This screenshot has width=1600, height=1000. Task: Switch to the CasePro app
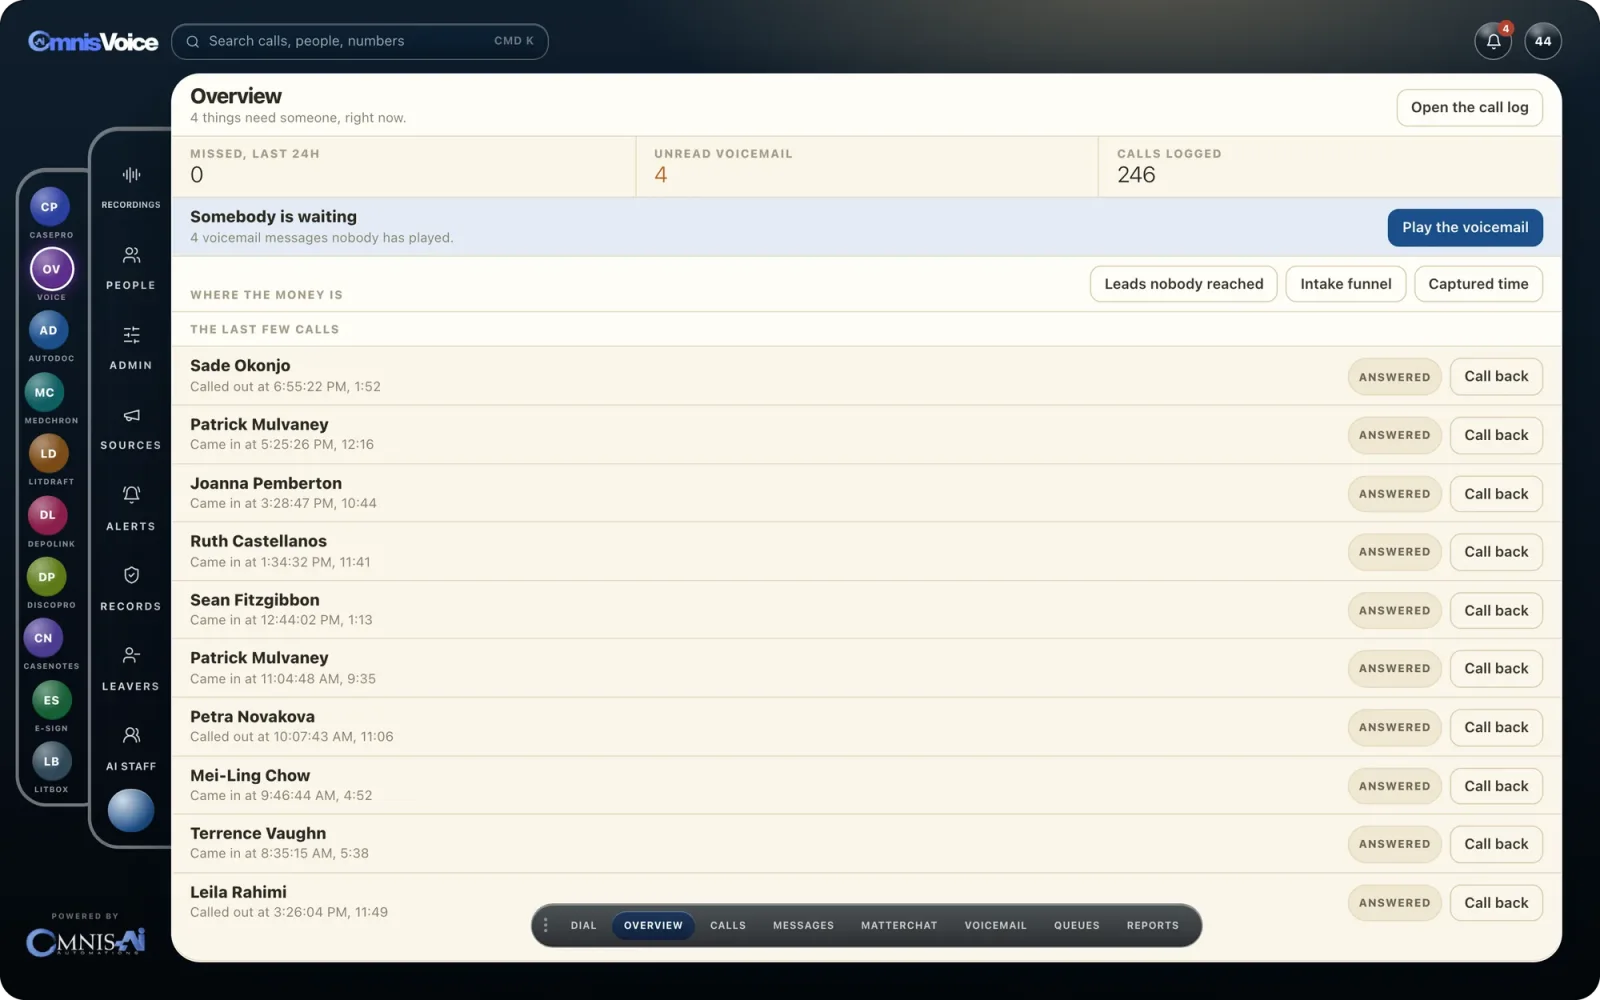click(x=50, y=207)
